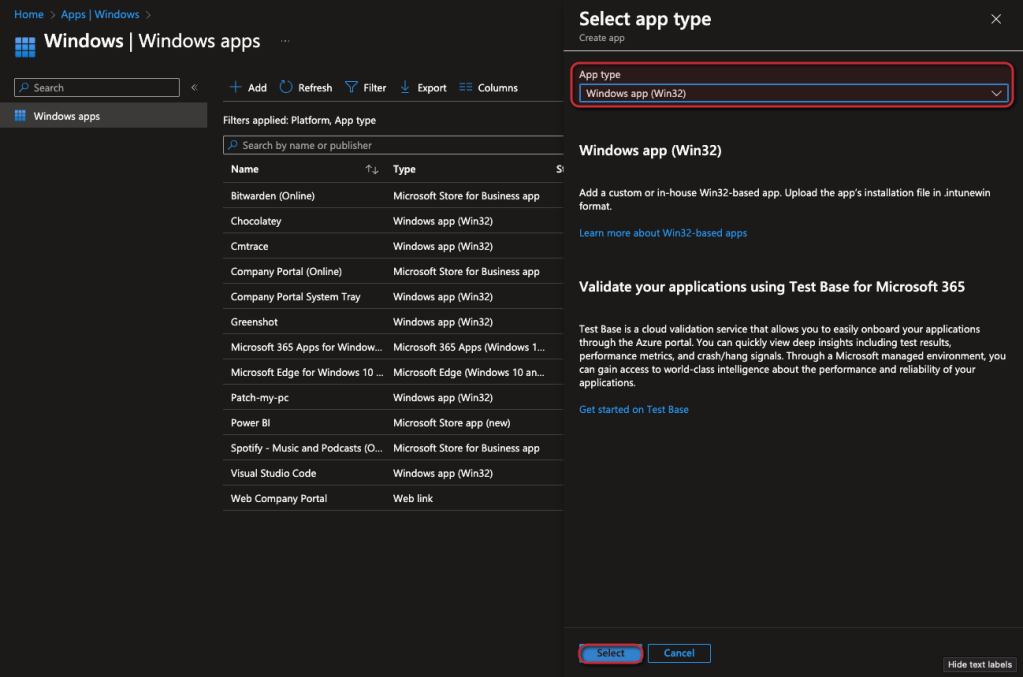Open Apps | Windows breadcrumb
This screenshot has width=1023, height=677.
[x=99, y=15]
